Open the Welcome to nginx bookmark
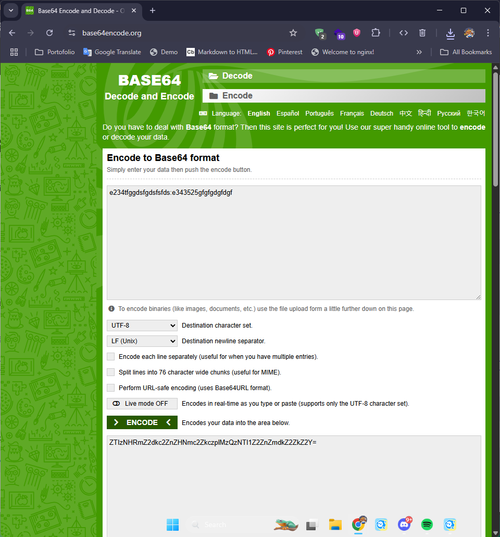Viewport: 500px width, 537px height. coord(343,52)
